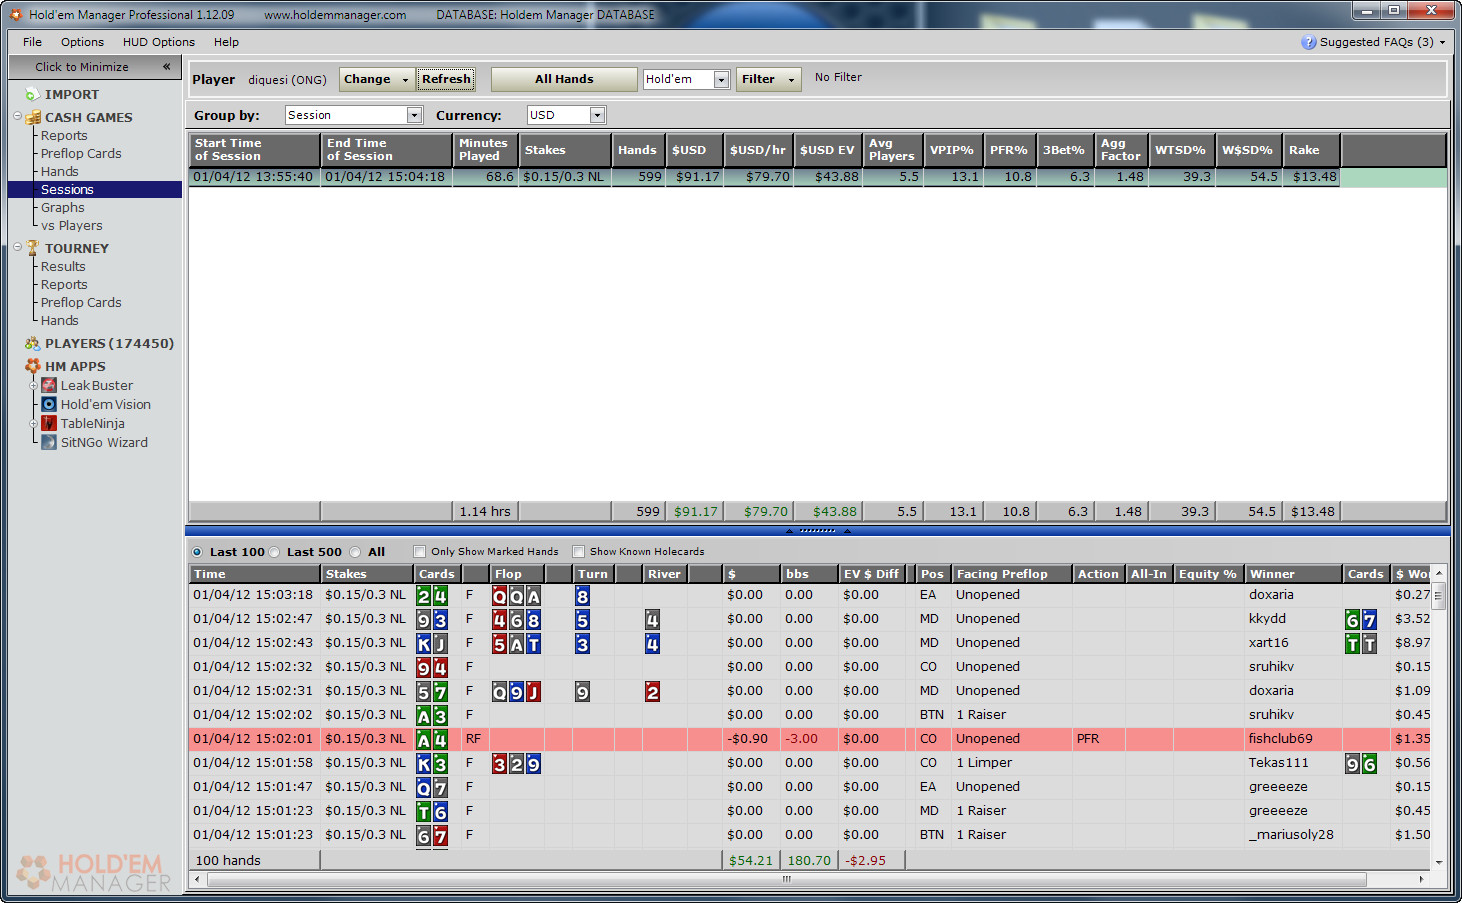Click the TOURNEY trophy icon
This screenshot has width=1462, height=903.
coord(33,248)
